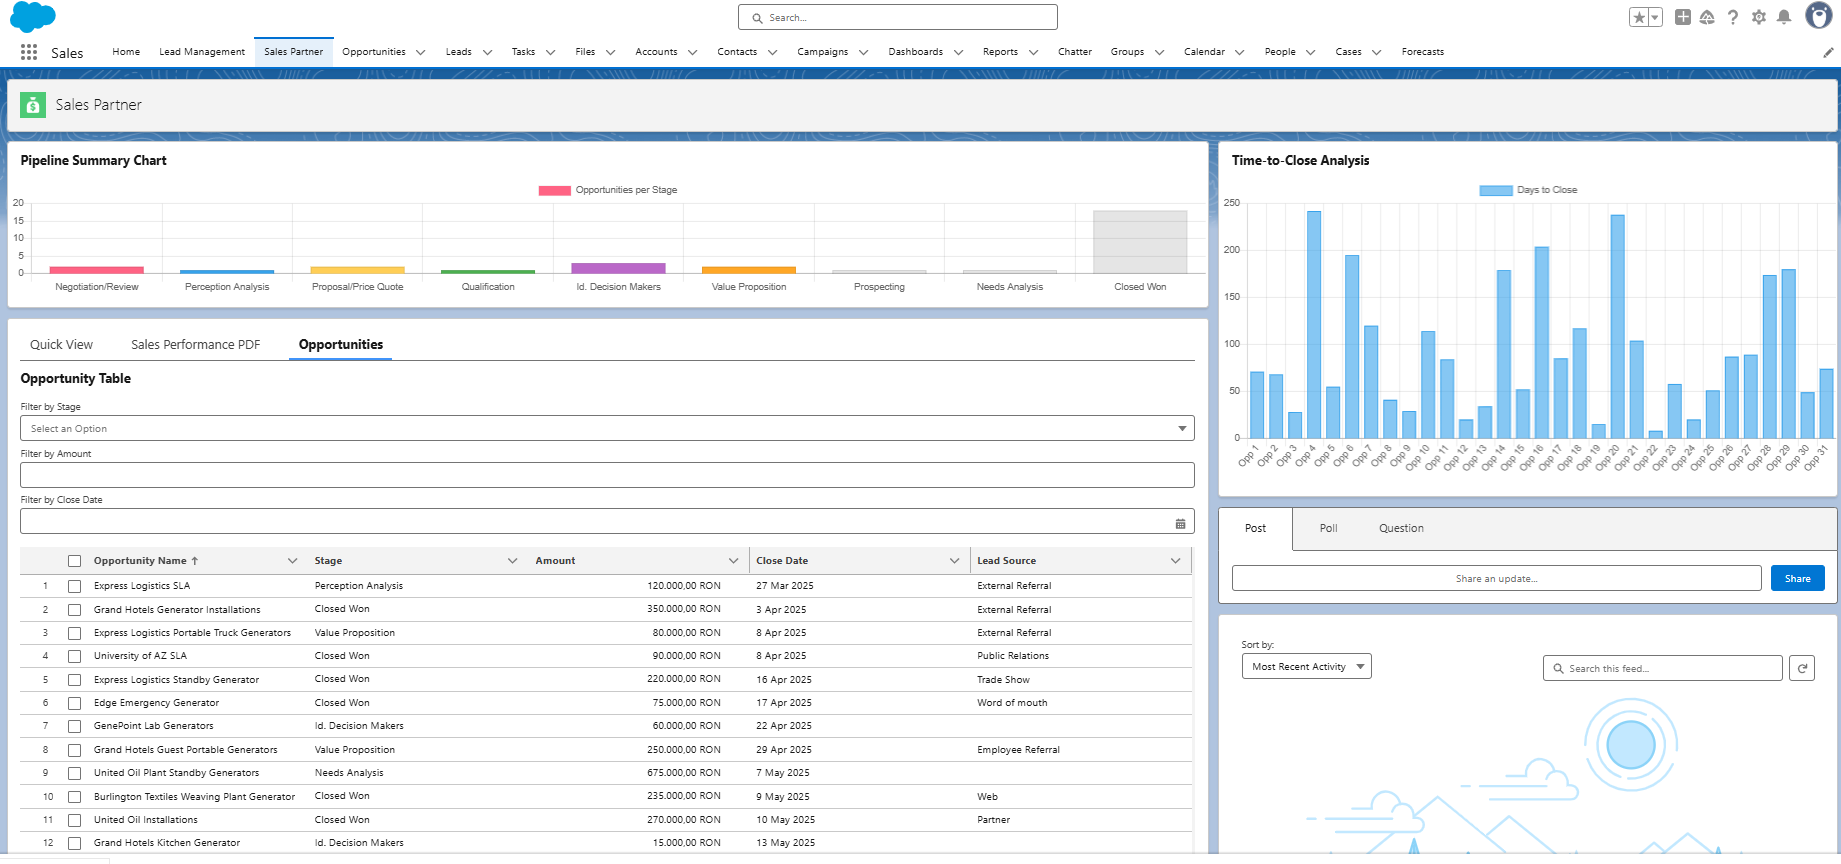Viewport: 1841px width, 864px height.
Task: Tick the United Oil Plant Standby Generators checkbox
Action: [x=74, y=774]
